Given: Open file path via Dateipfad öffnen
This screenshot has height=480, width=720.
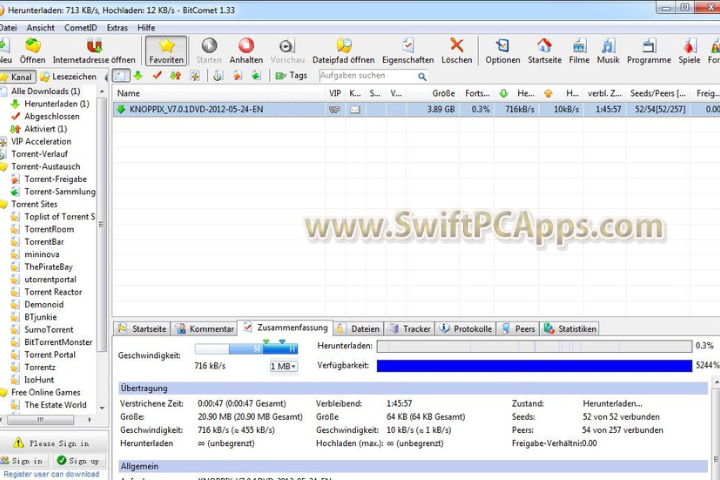Looking at the screenshot, I should (x=343, y=51).
